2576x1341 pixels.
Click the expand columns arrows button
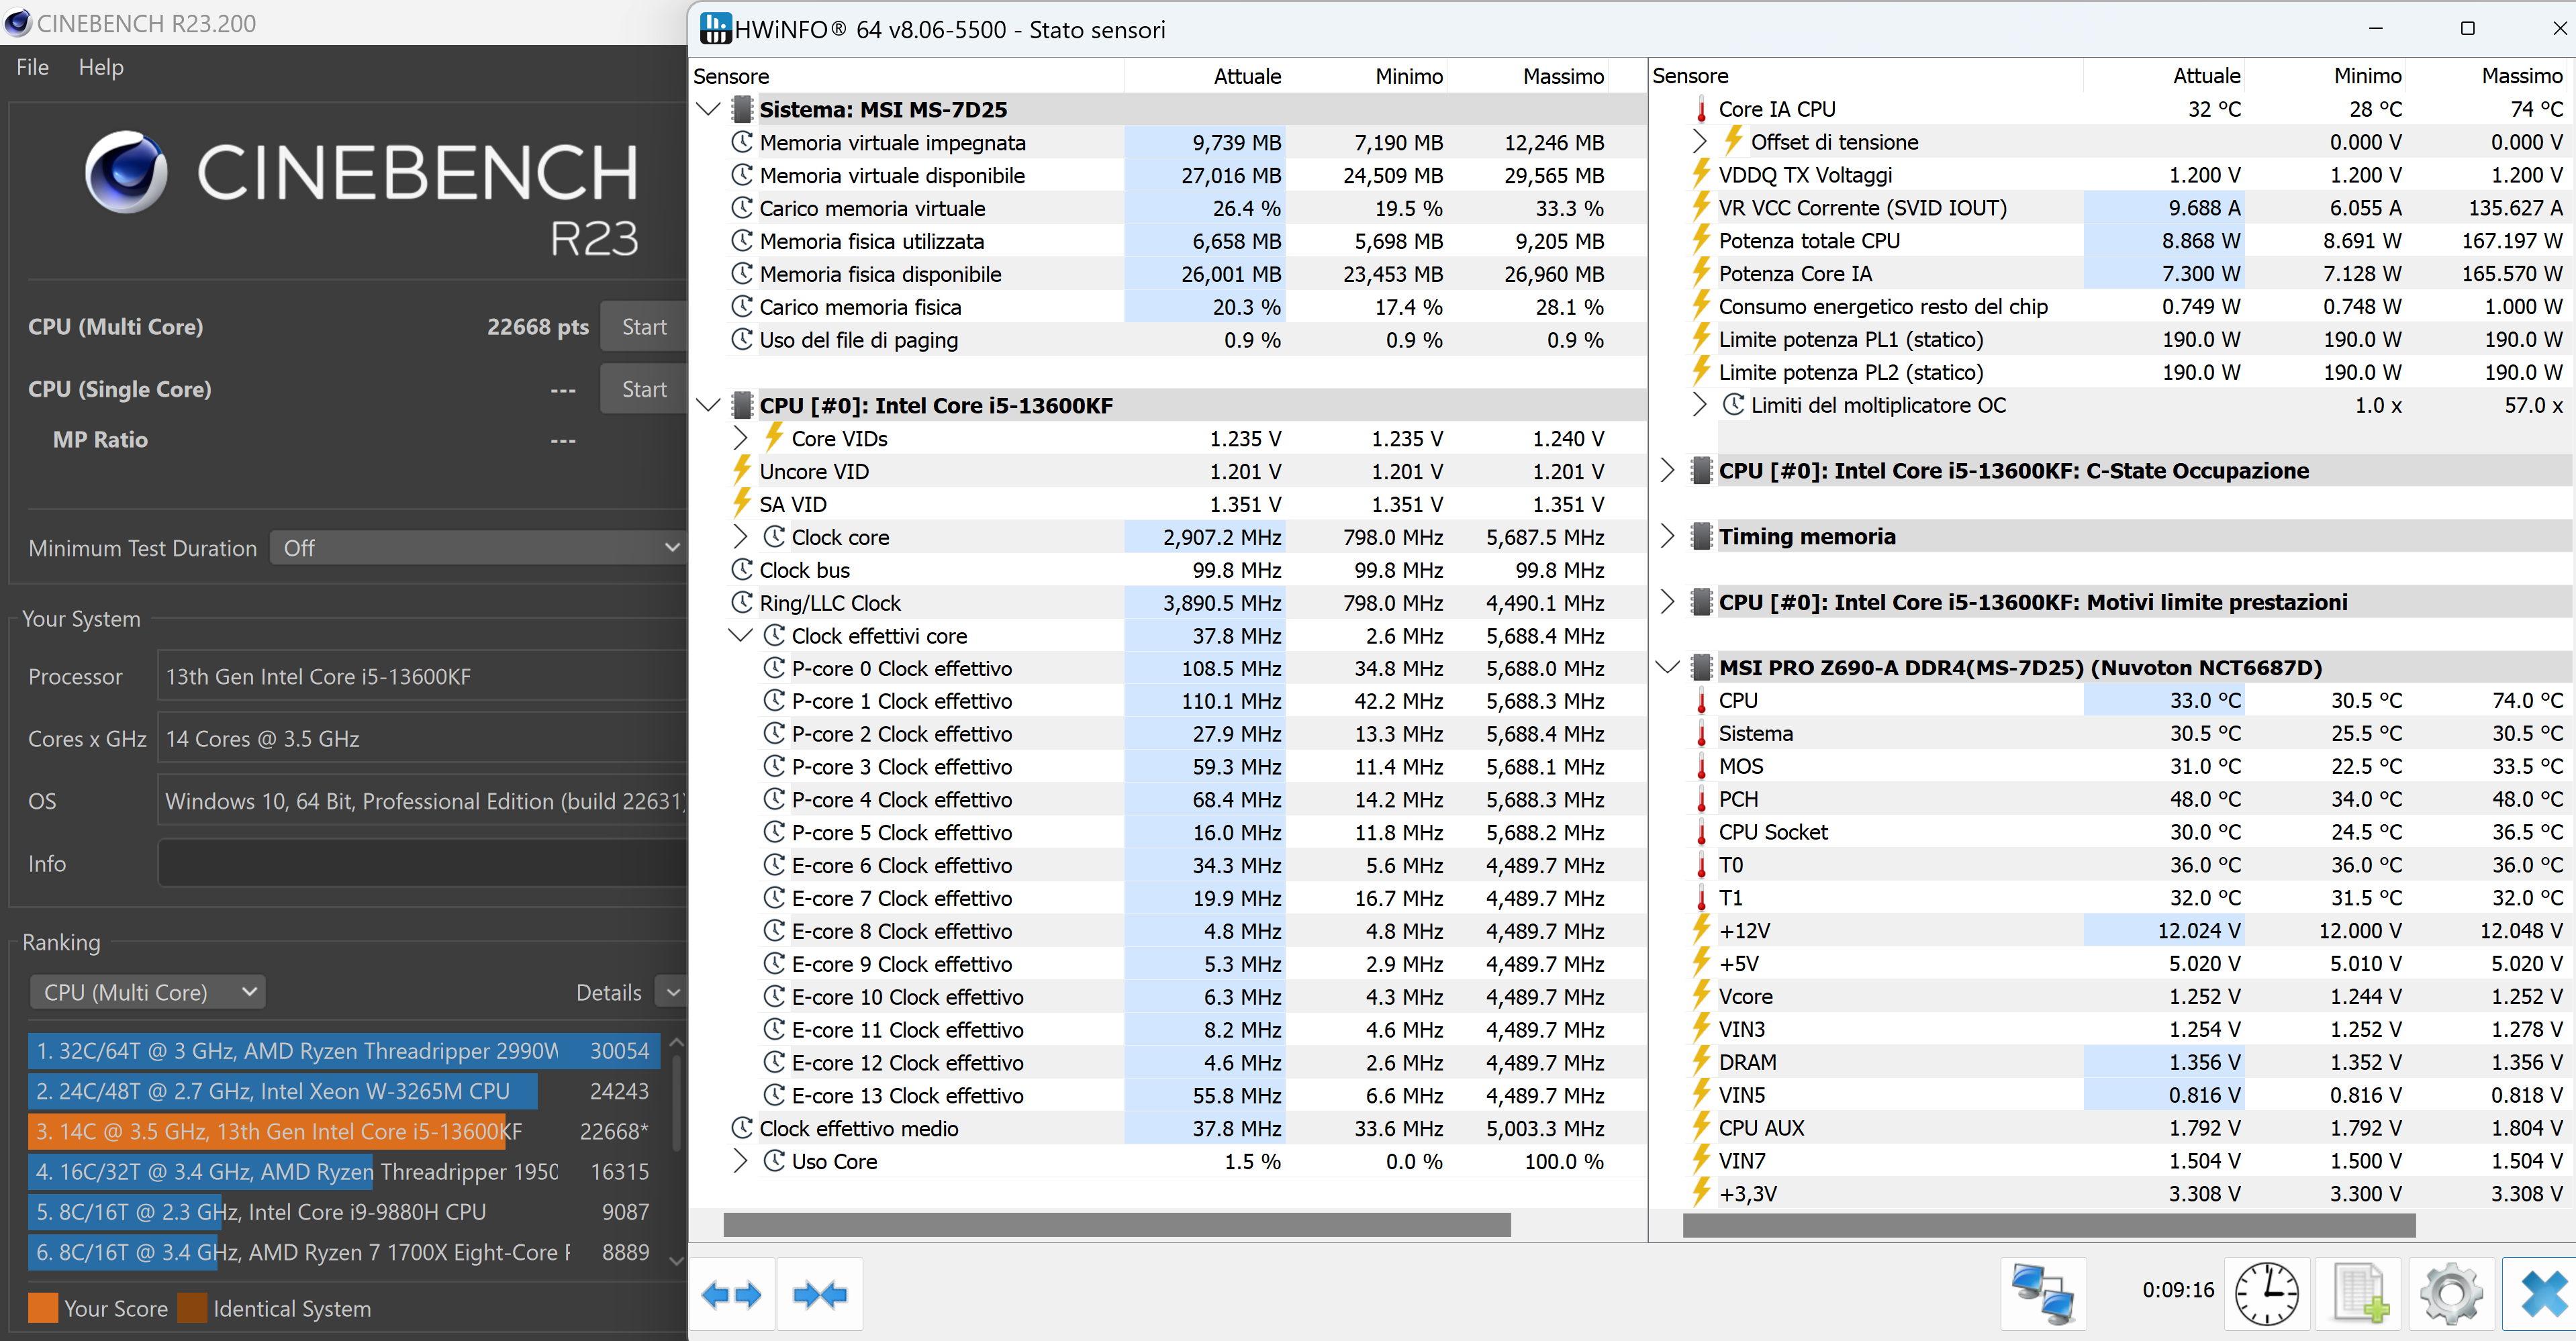pyautogui.click(x=731, y=1295)
